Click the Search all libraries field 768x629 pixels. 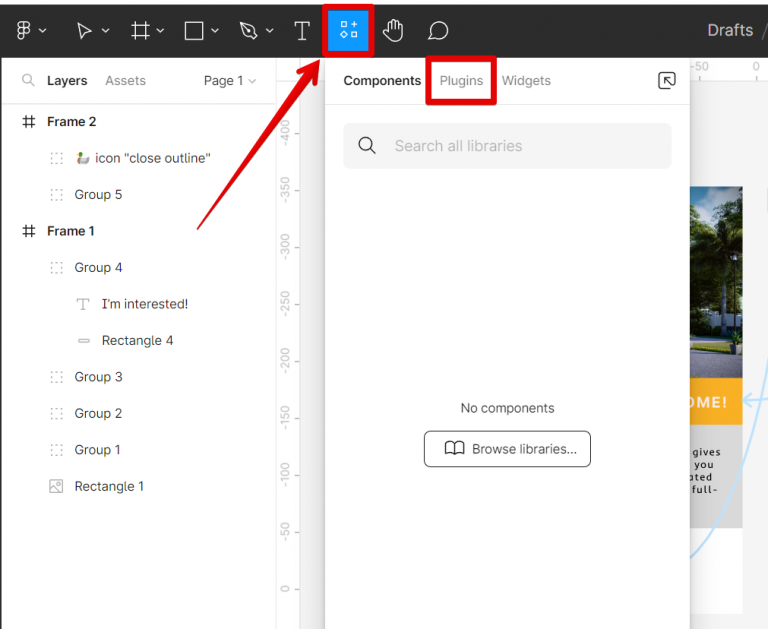coord(507,146)
